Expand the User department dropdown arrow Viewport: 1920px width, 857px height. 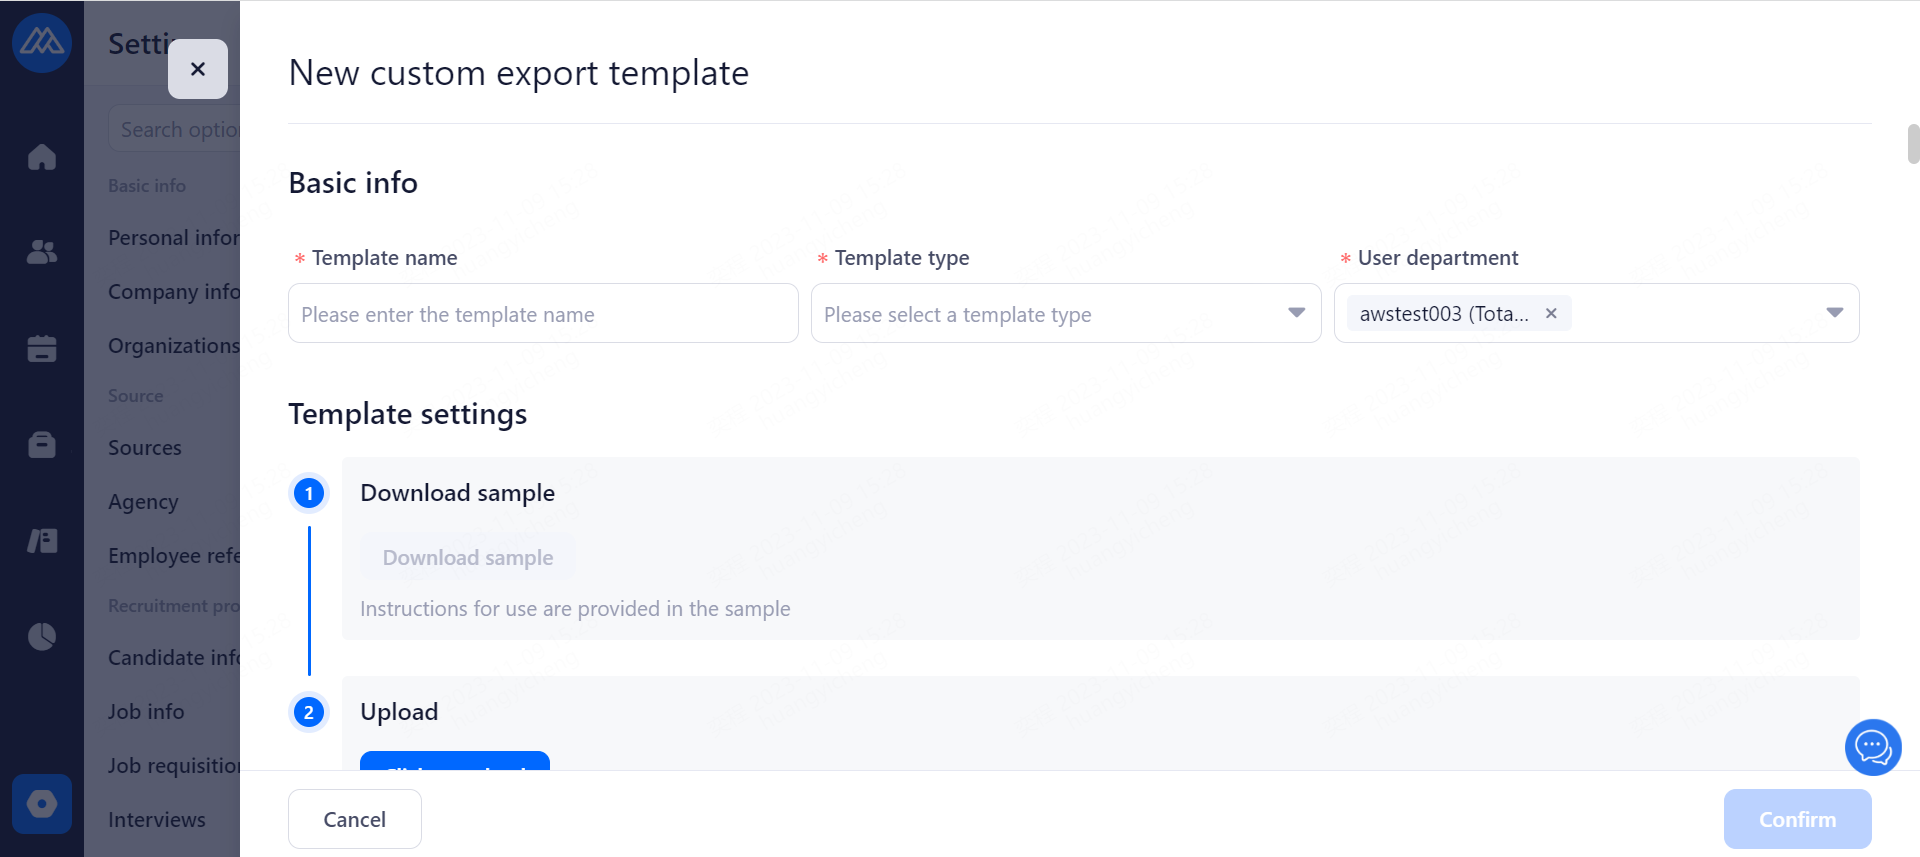tap(1834, 313)
